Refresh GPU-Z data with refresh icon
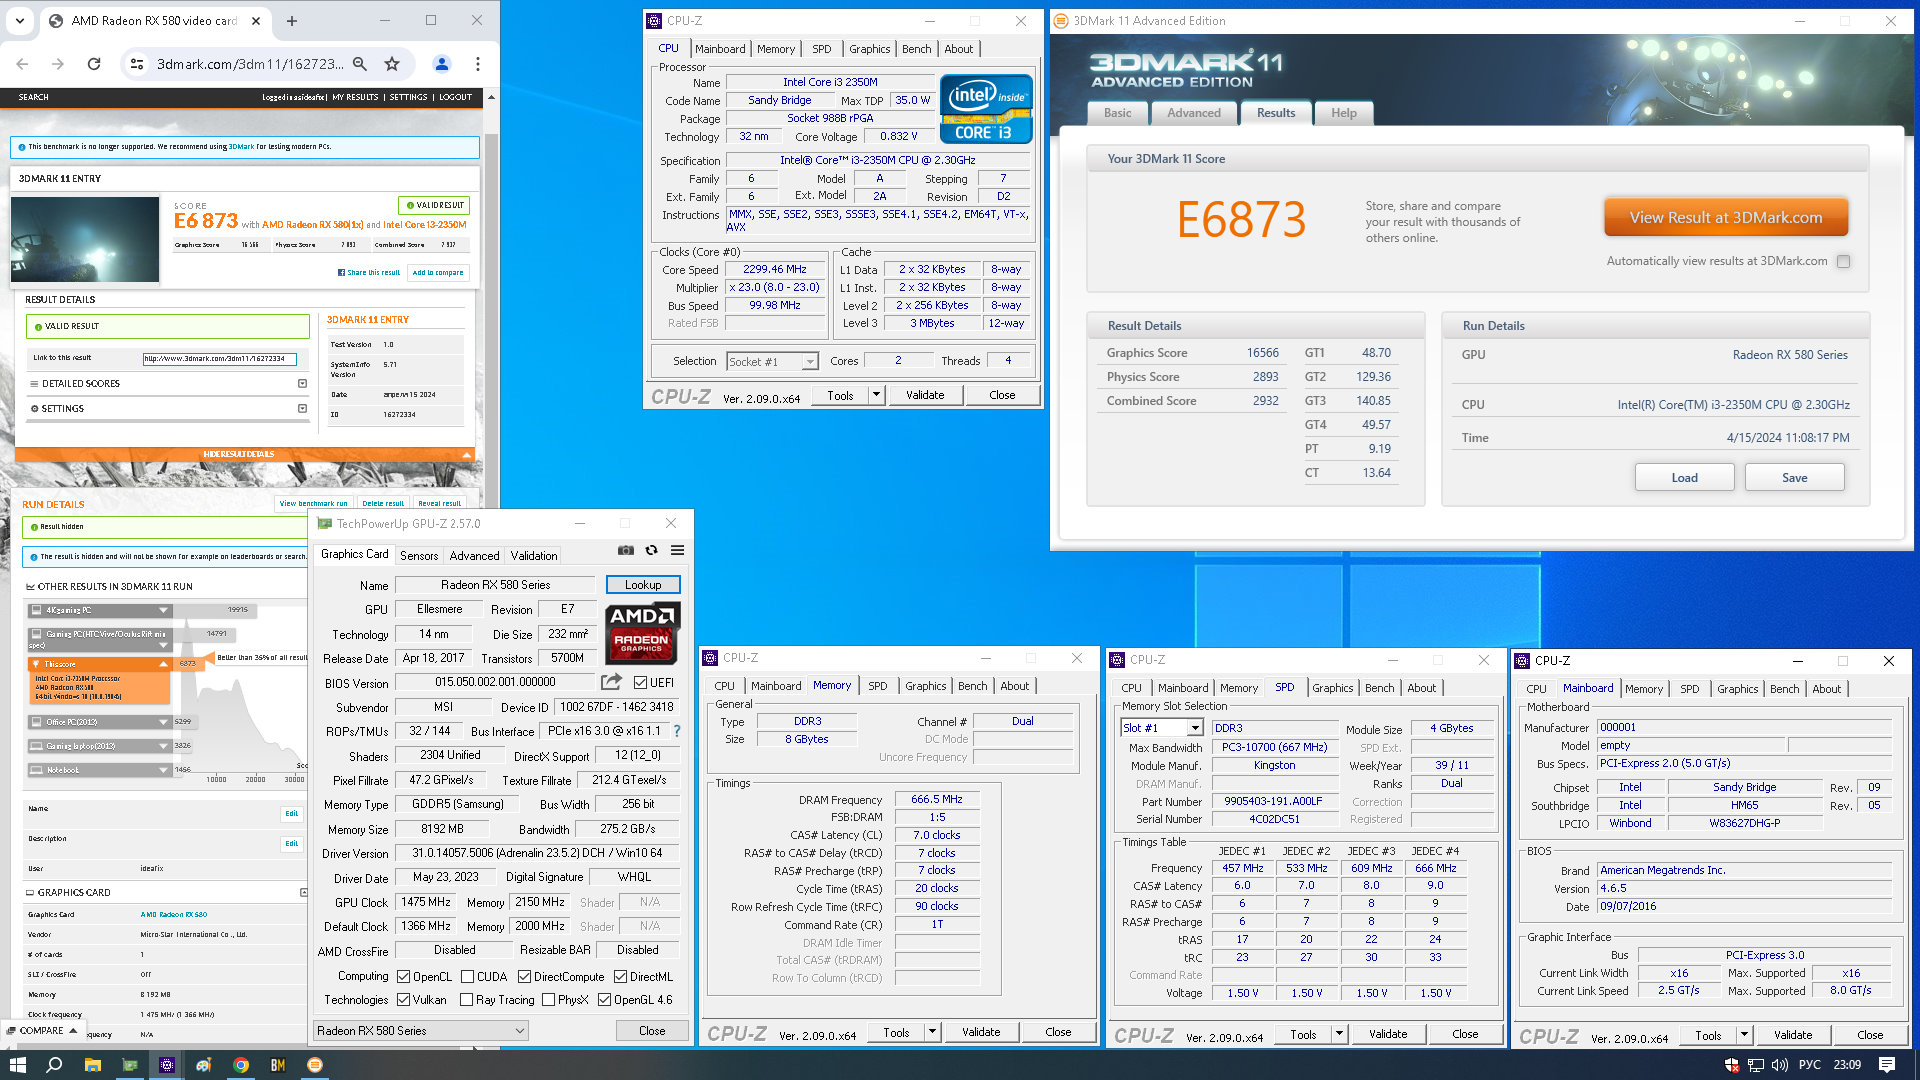The image size is (1920, 1080). pos(652,550)
